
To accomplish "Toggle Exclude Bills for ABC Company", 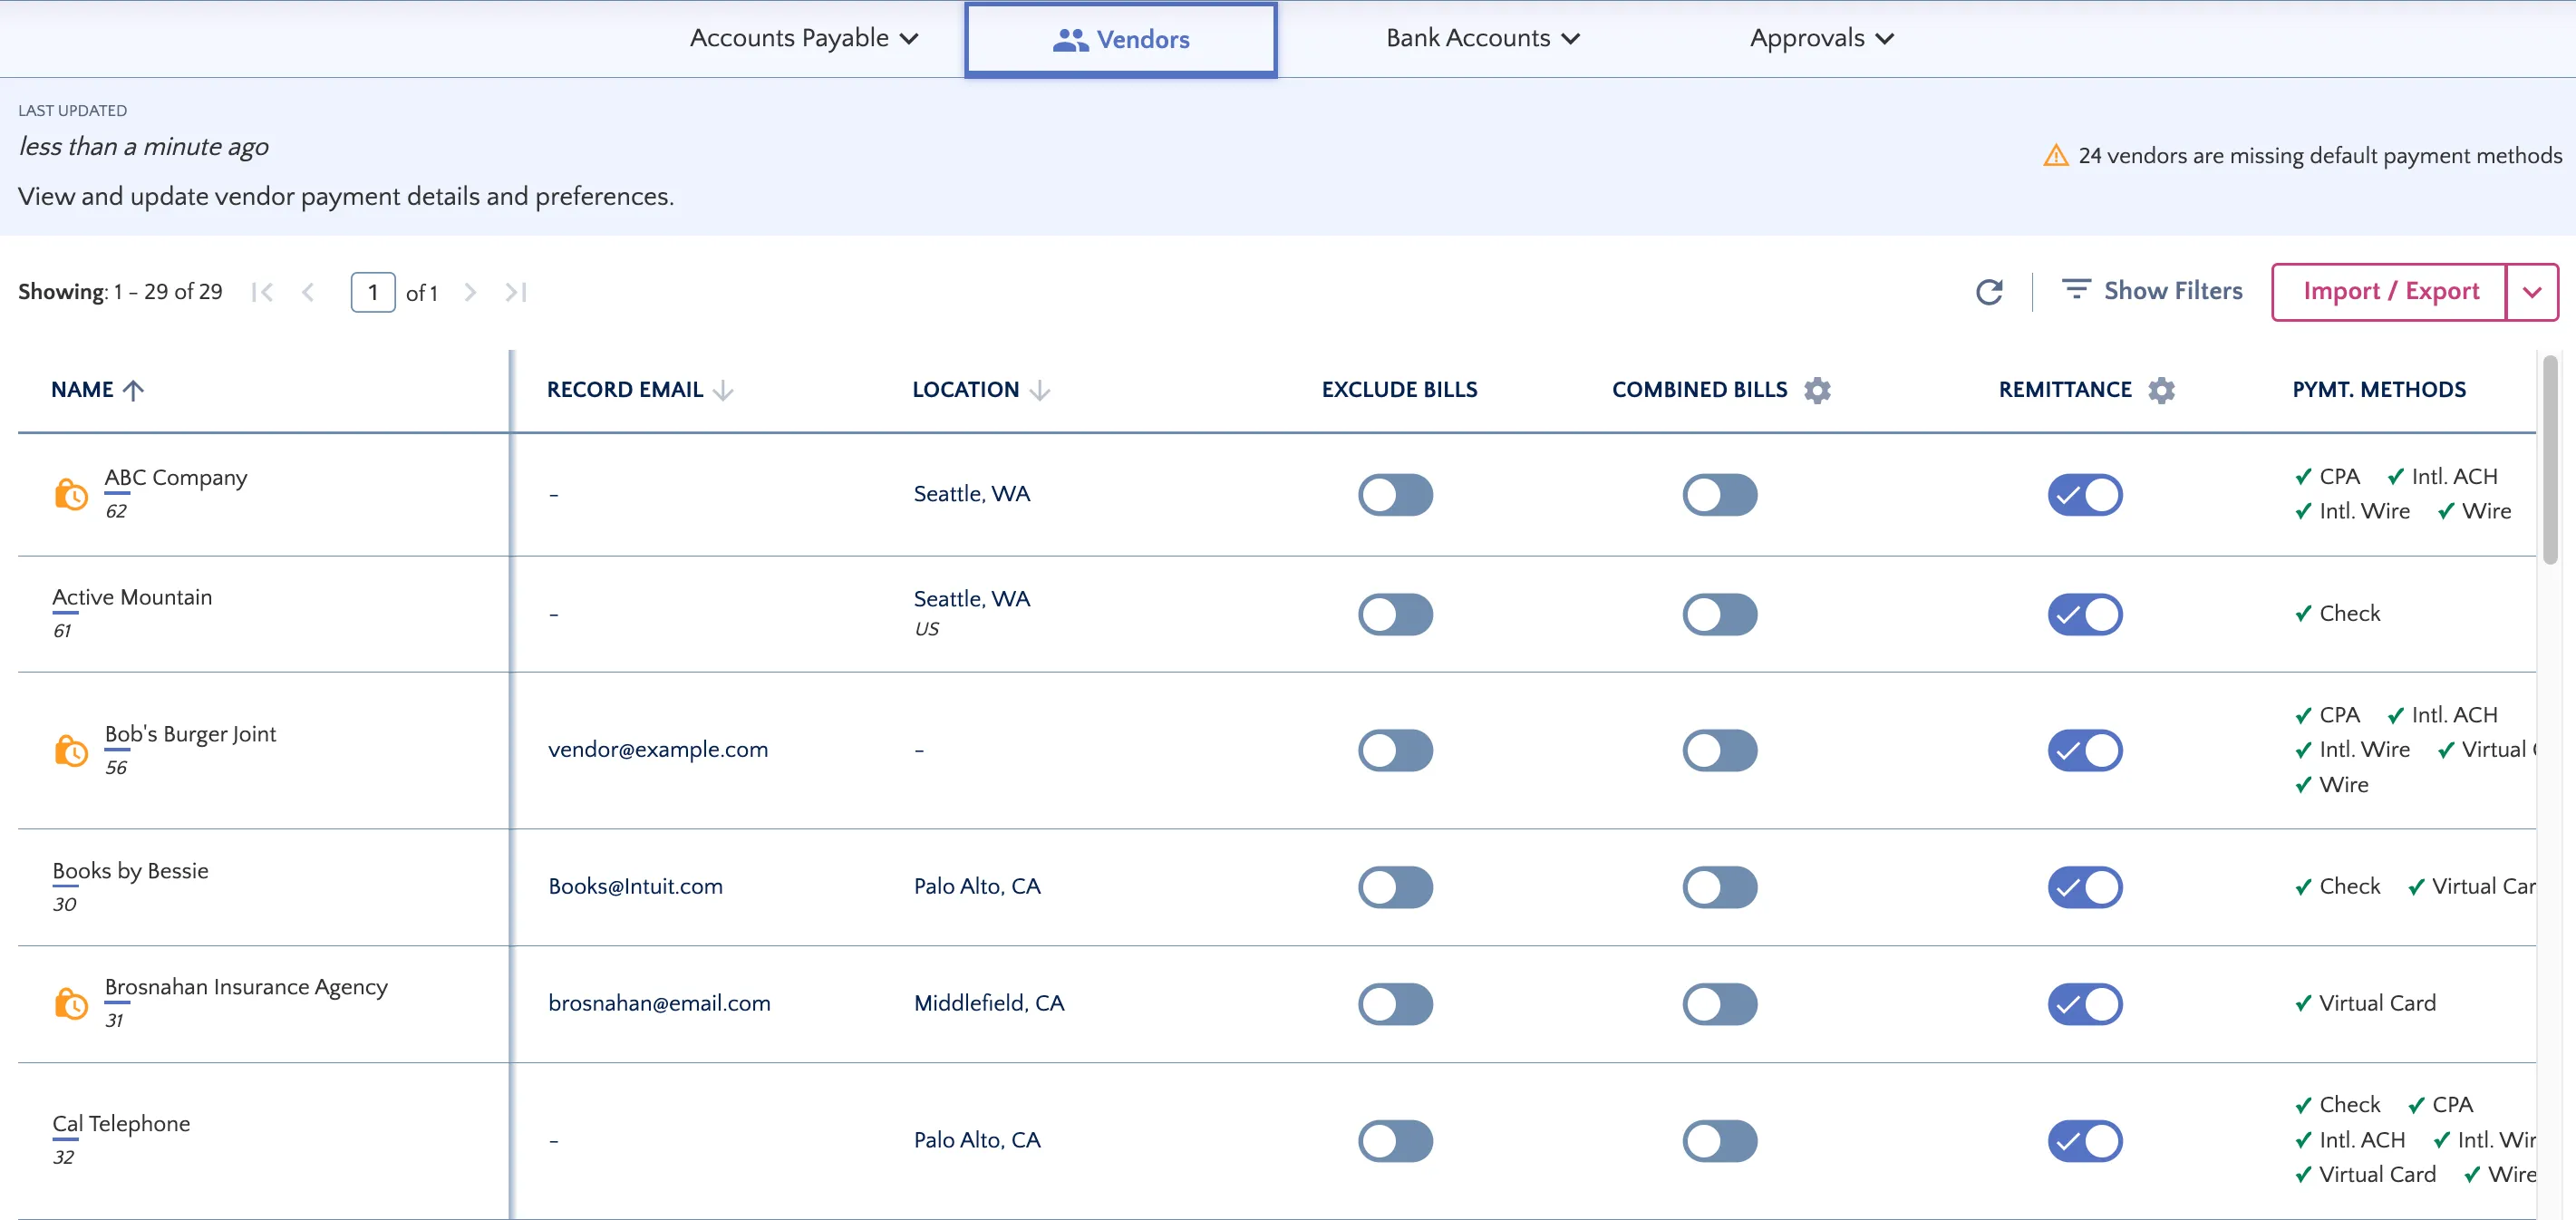I will [x=1395, y=495].
